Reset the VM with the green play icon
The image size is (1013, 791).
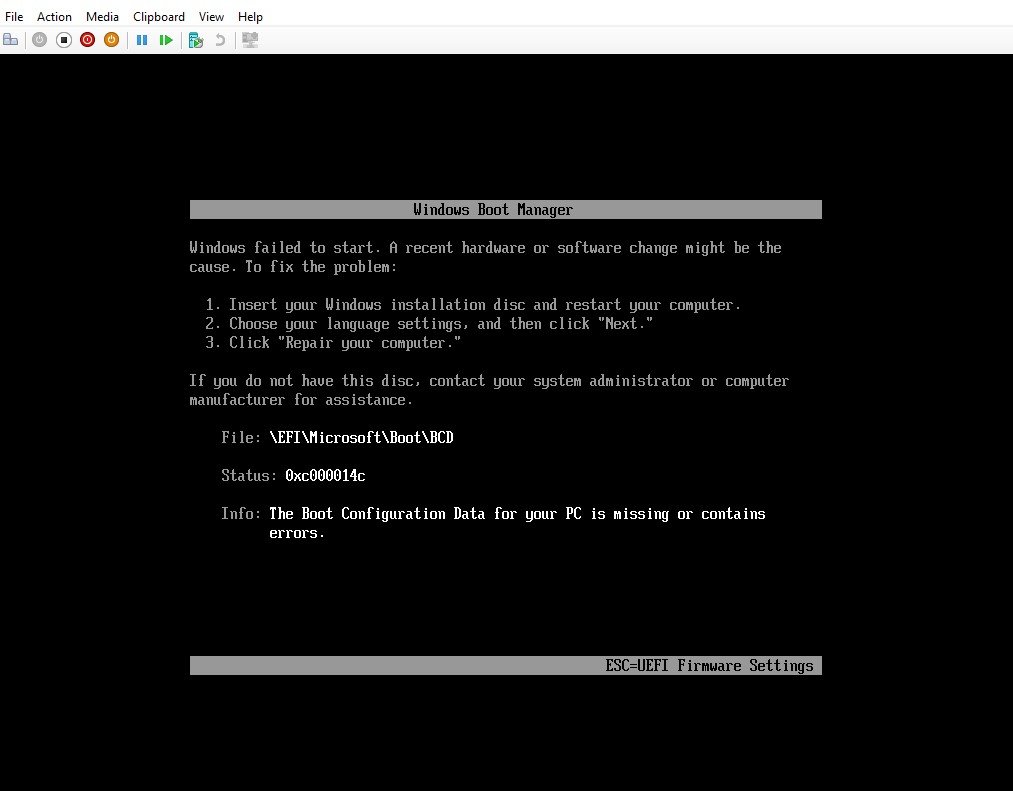point(166,40)
